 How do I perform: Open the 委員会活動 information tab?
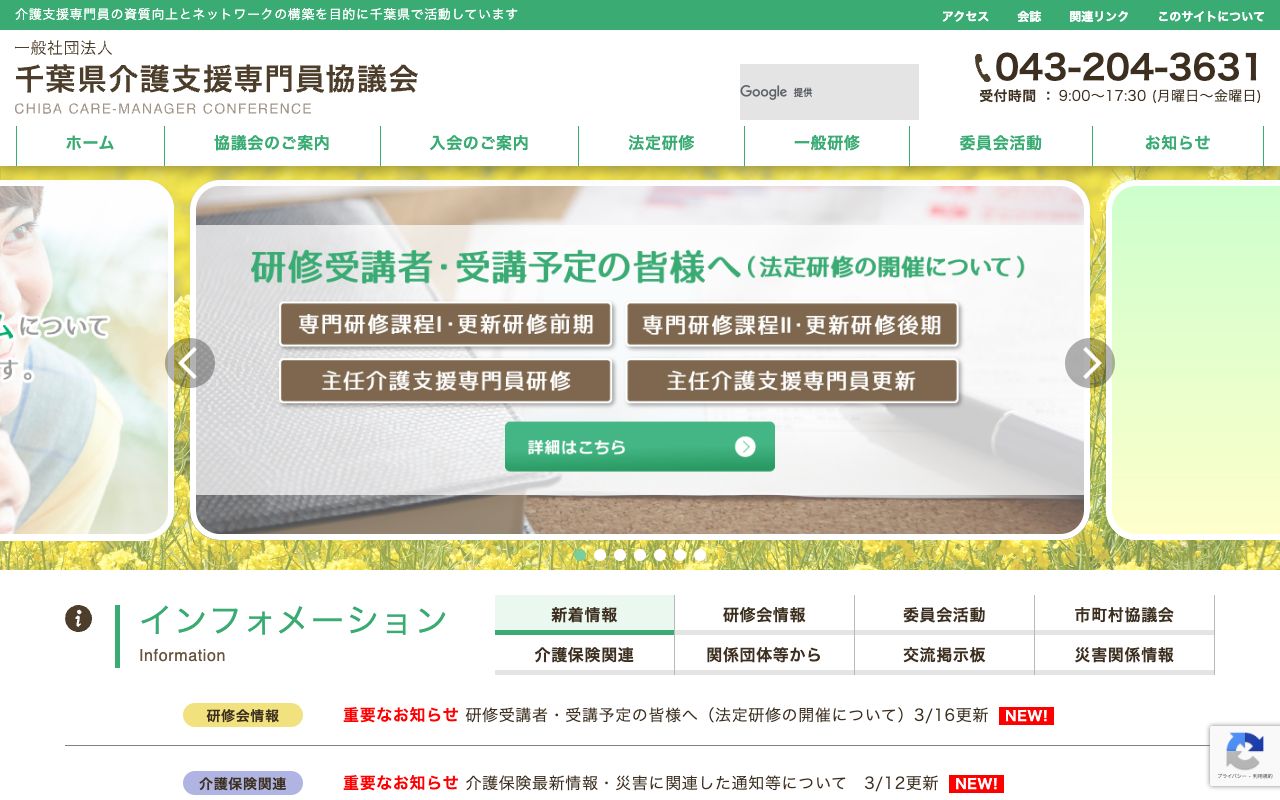[x=944, y=614]
